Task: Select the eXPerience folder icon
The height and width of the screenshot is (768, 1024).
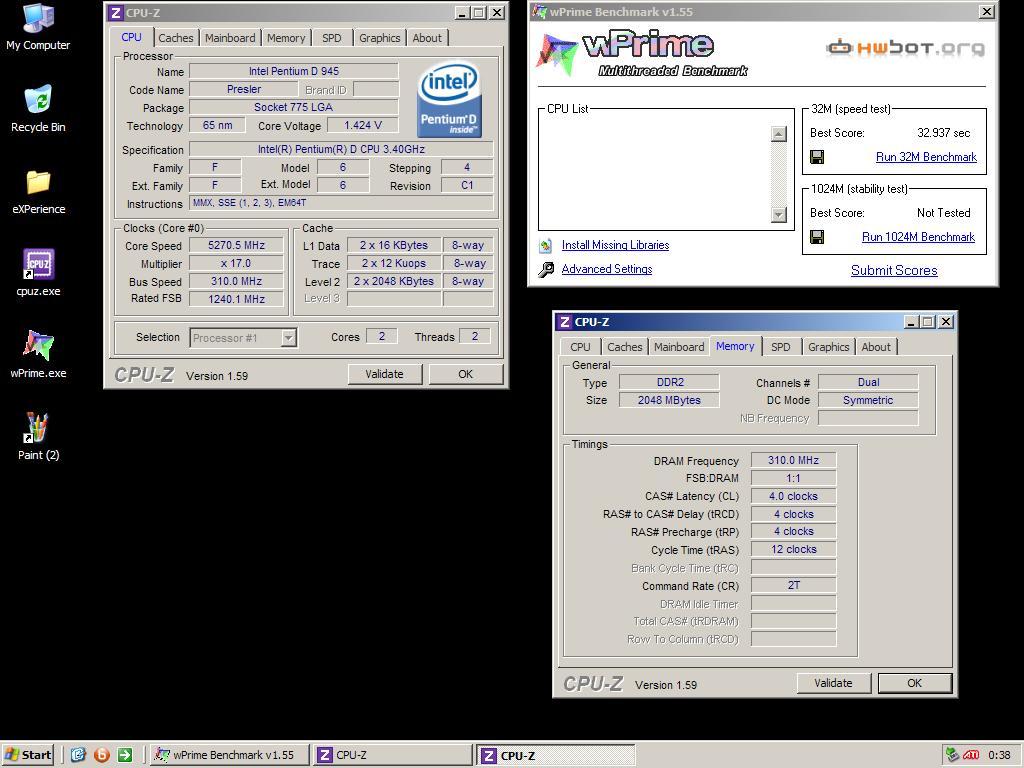Action: click(38, 191)
